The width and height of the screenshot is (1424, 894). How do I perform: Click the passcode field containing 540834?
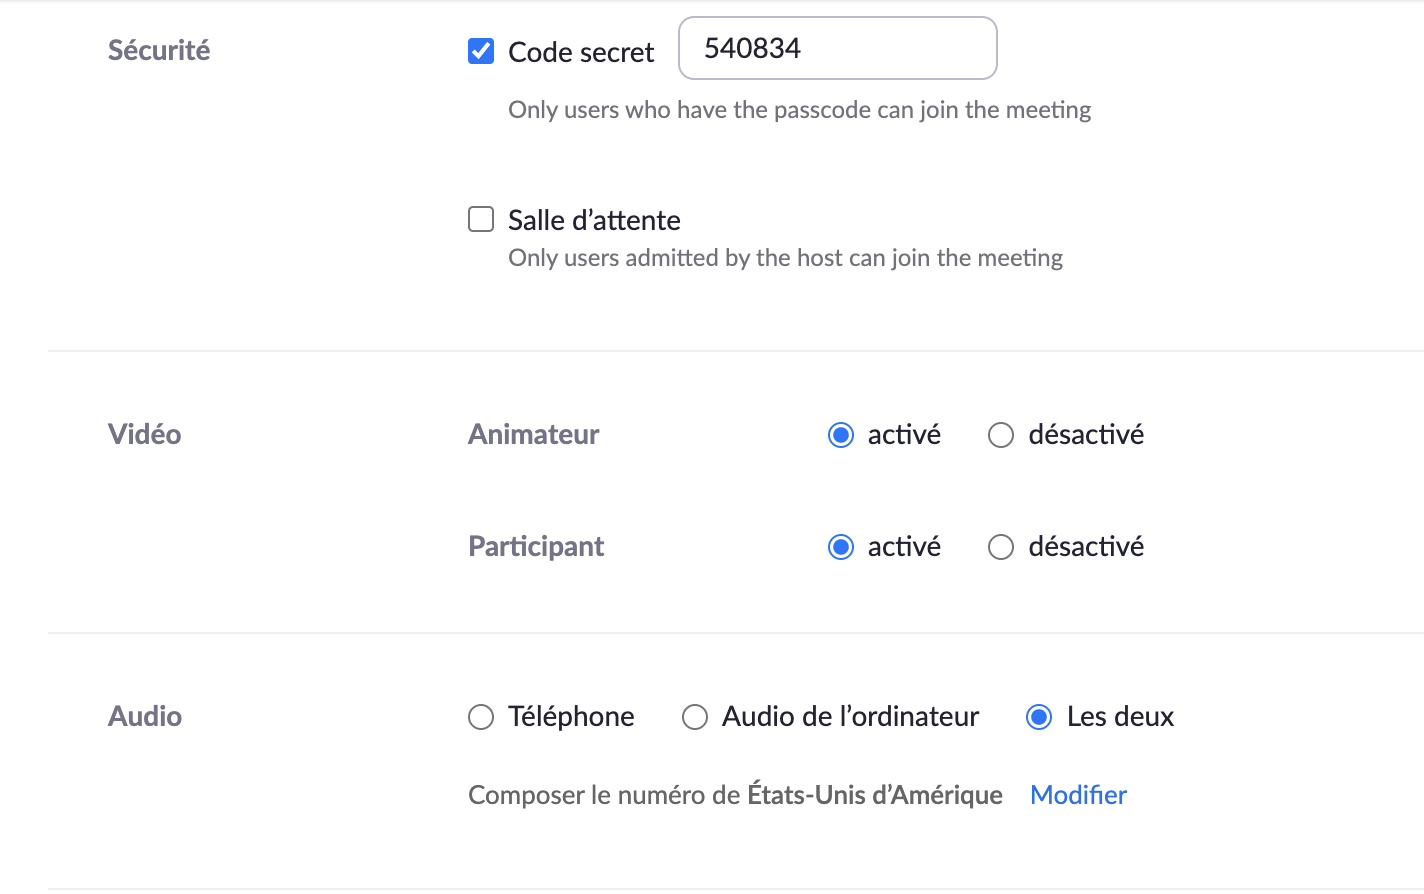[837, 48]
